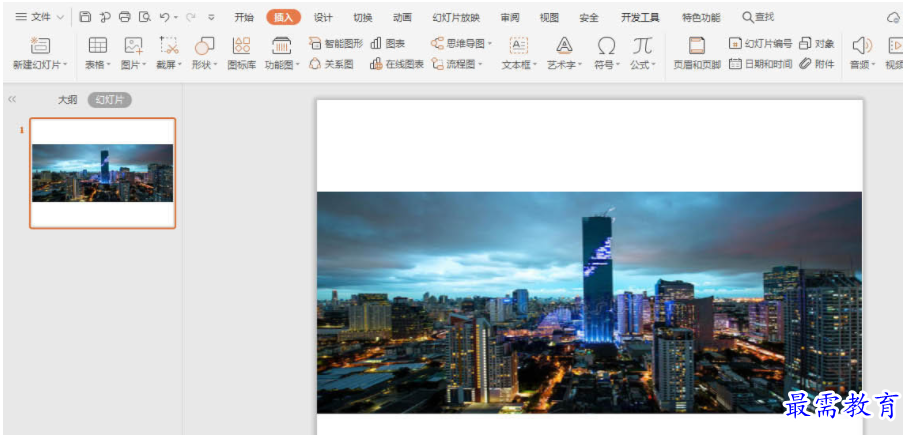Click the 附件 paperclip attachment button
Screen dimensions: 907x437
[x=817, y=64]
